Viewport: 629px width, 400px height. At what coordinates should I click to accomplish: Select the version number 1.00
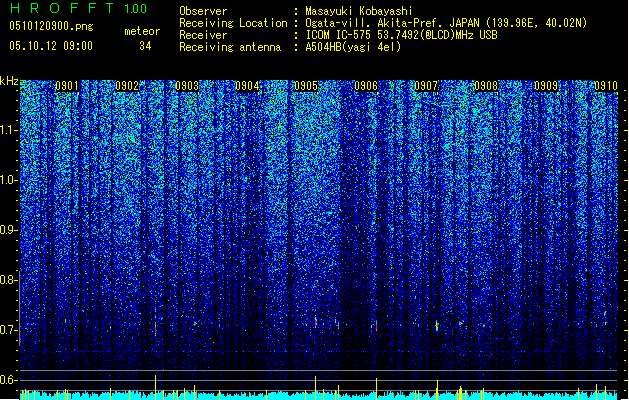(135, 8)
